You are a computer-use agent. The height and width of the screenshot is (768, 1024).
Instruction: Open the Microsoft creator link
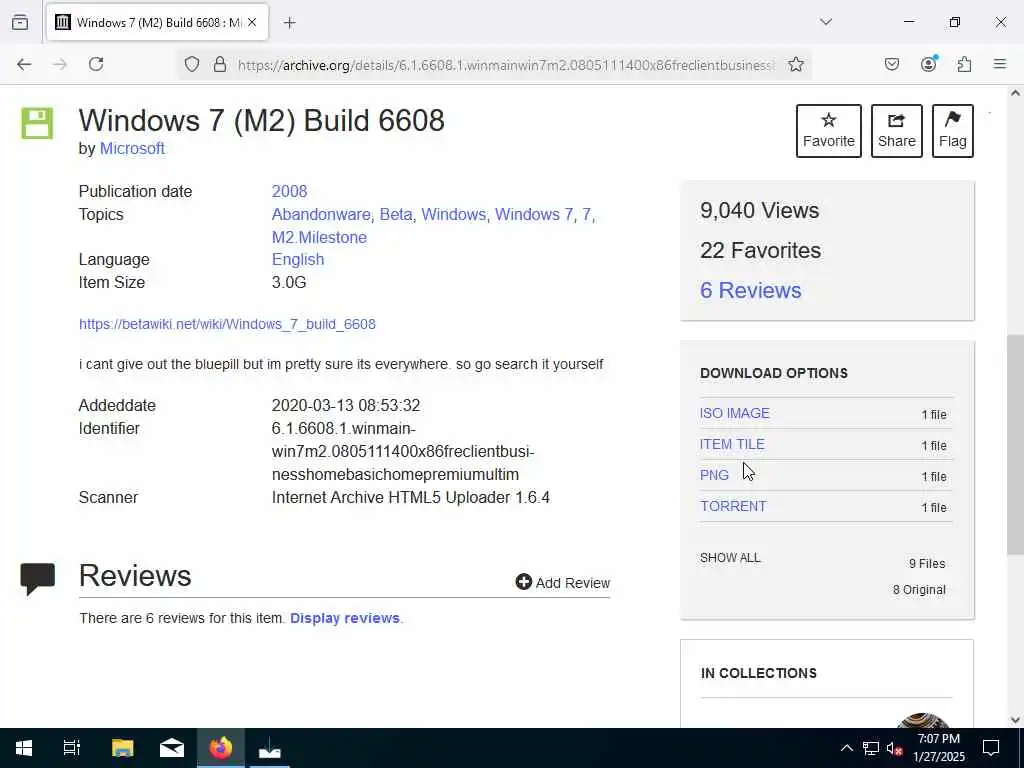[x=132, y=149]
